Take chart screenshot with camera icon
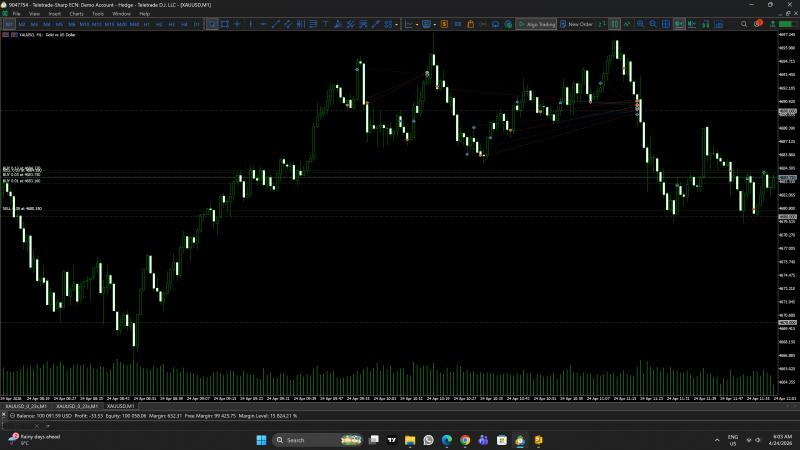Image resolution: width=800 pixels, height=450 pixels. pos(718,24)
